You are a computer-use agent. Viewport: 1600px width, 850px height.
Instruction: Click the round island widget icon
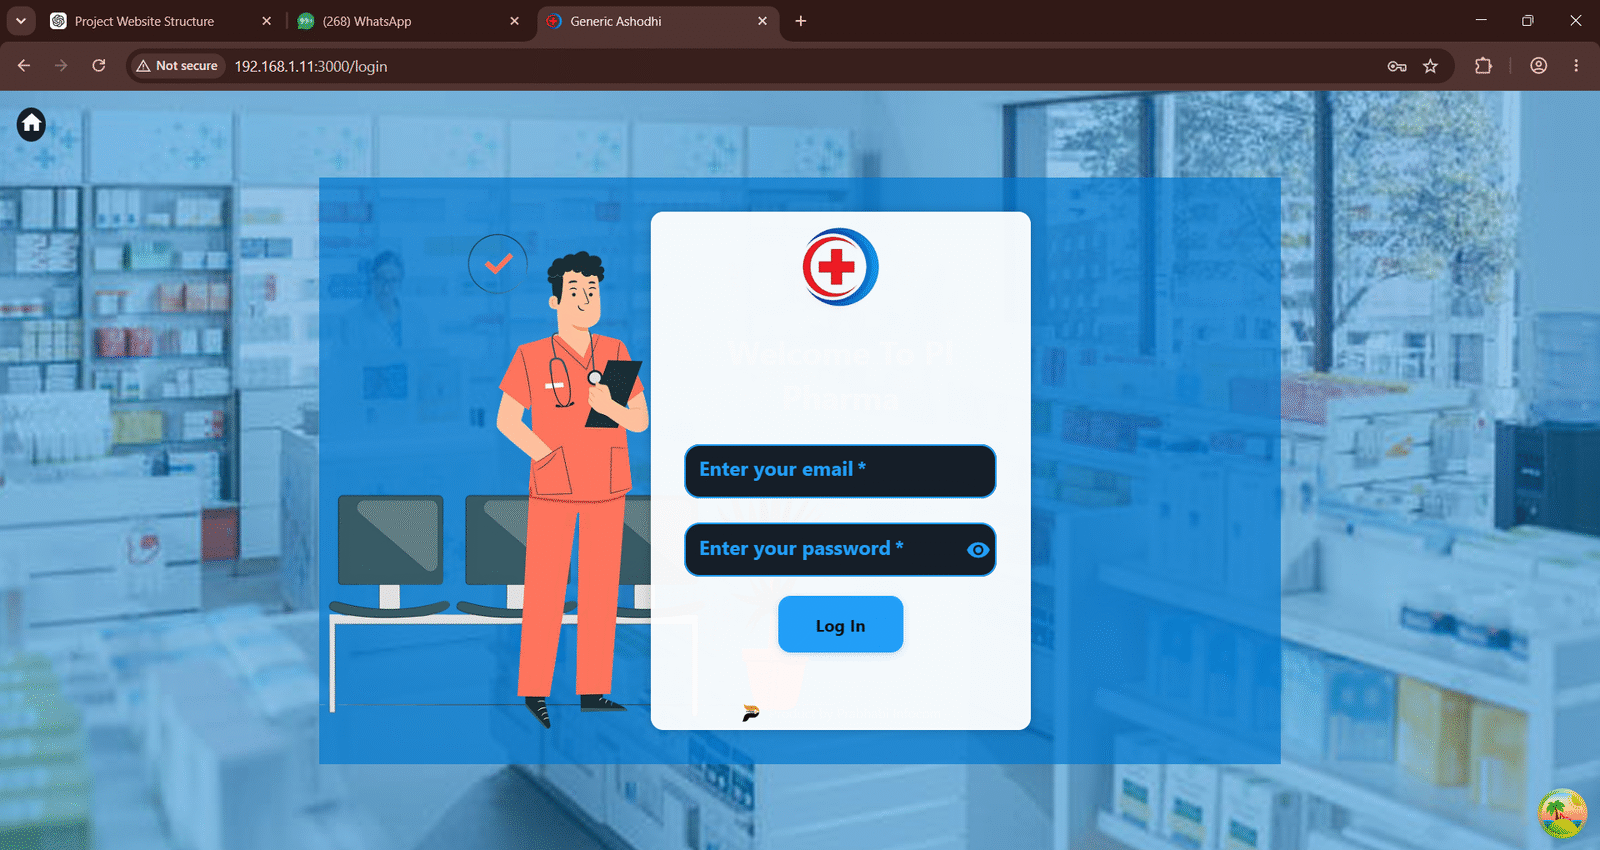point(1562,814)
